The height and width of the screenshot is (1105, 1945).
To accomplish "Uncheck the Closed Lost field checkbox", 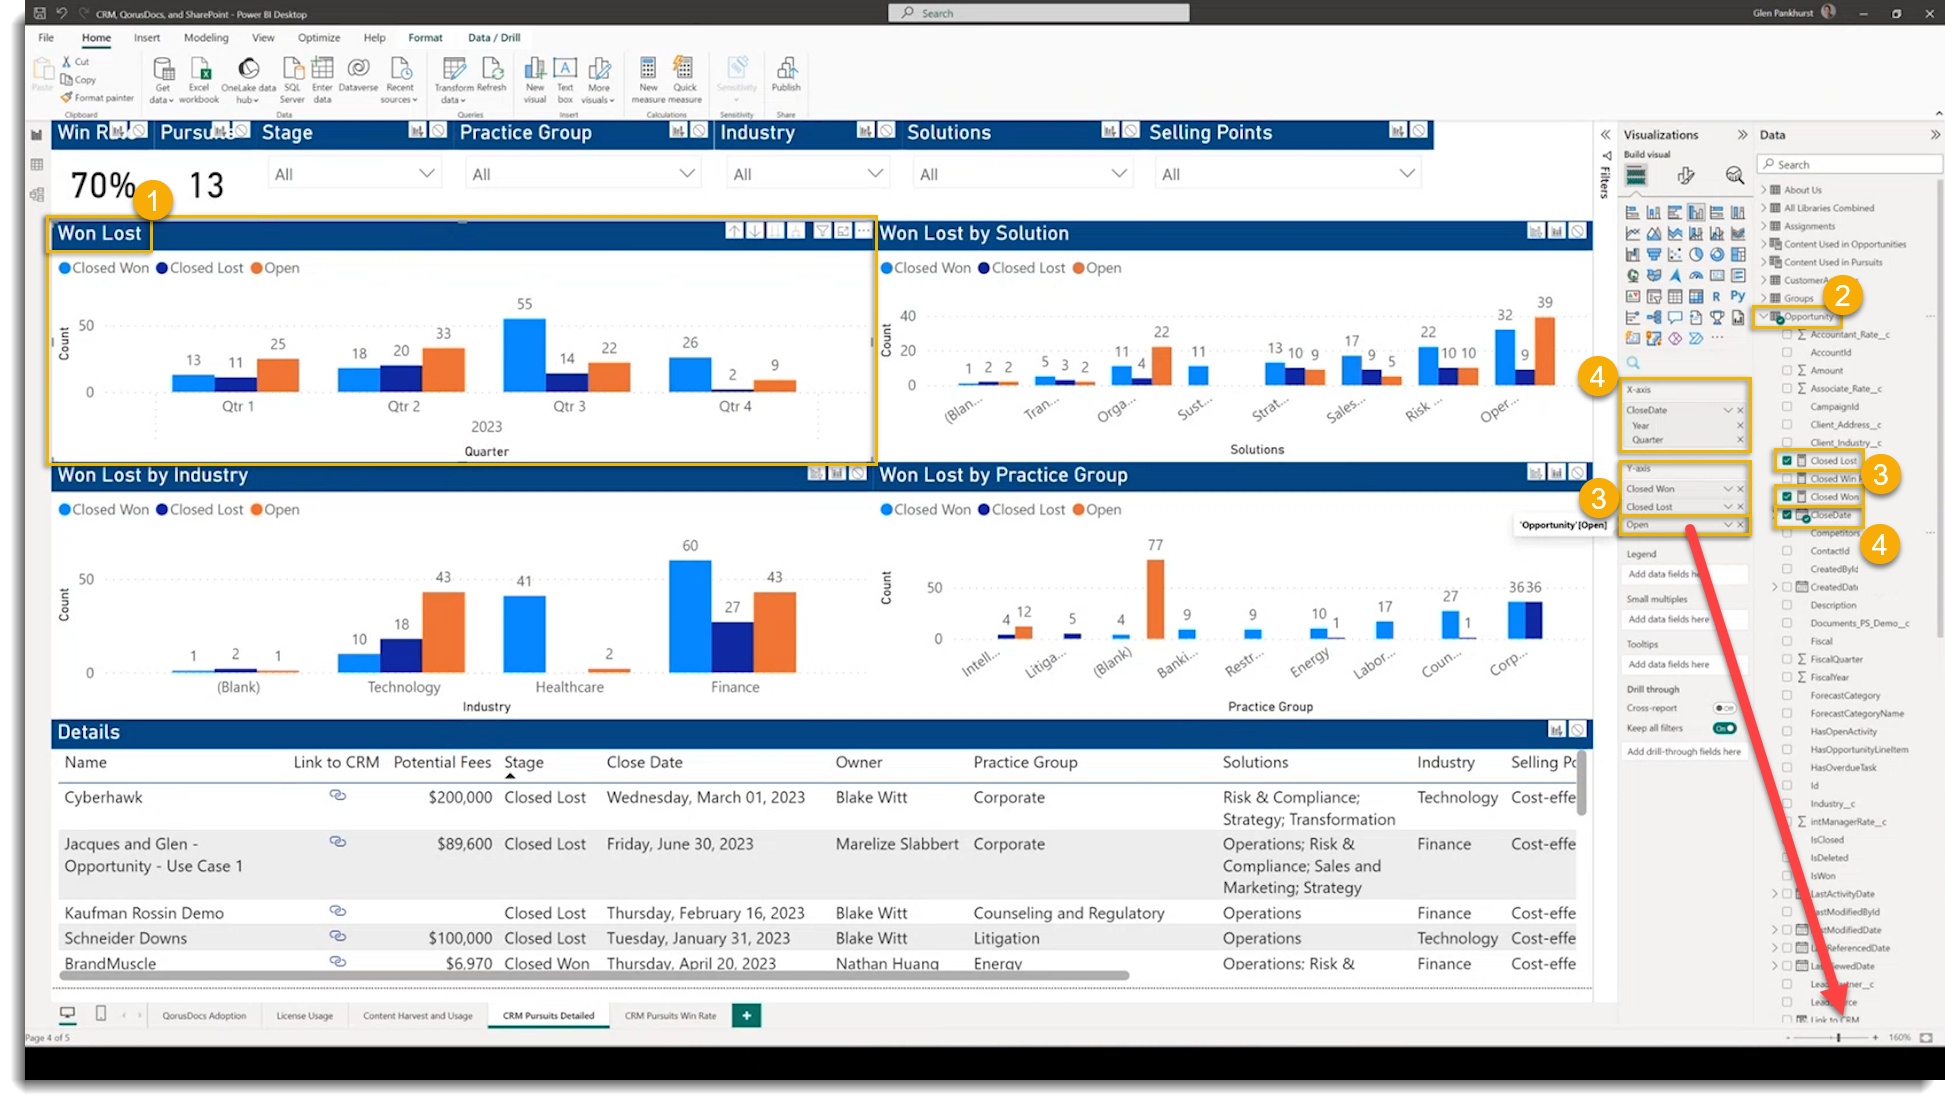I will coord(1787,461).
